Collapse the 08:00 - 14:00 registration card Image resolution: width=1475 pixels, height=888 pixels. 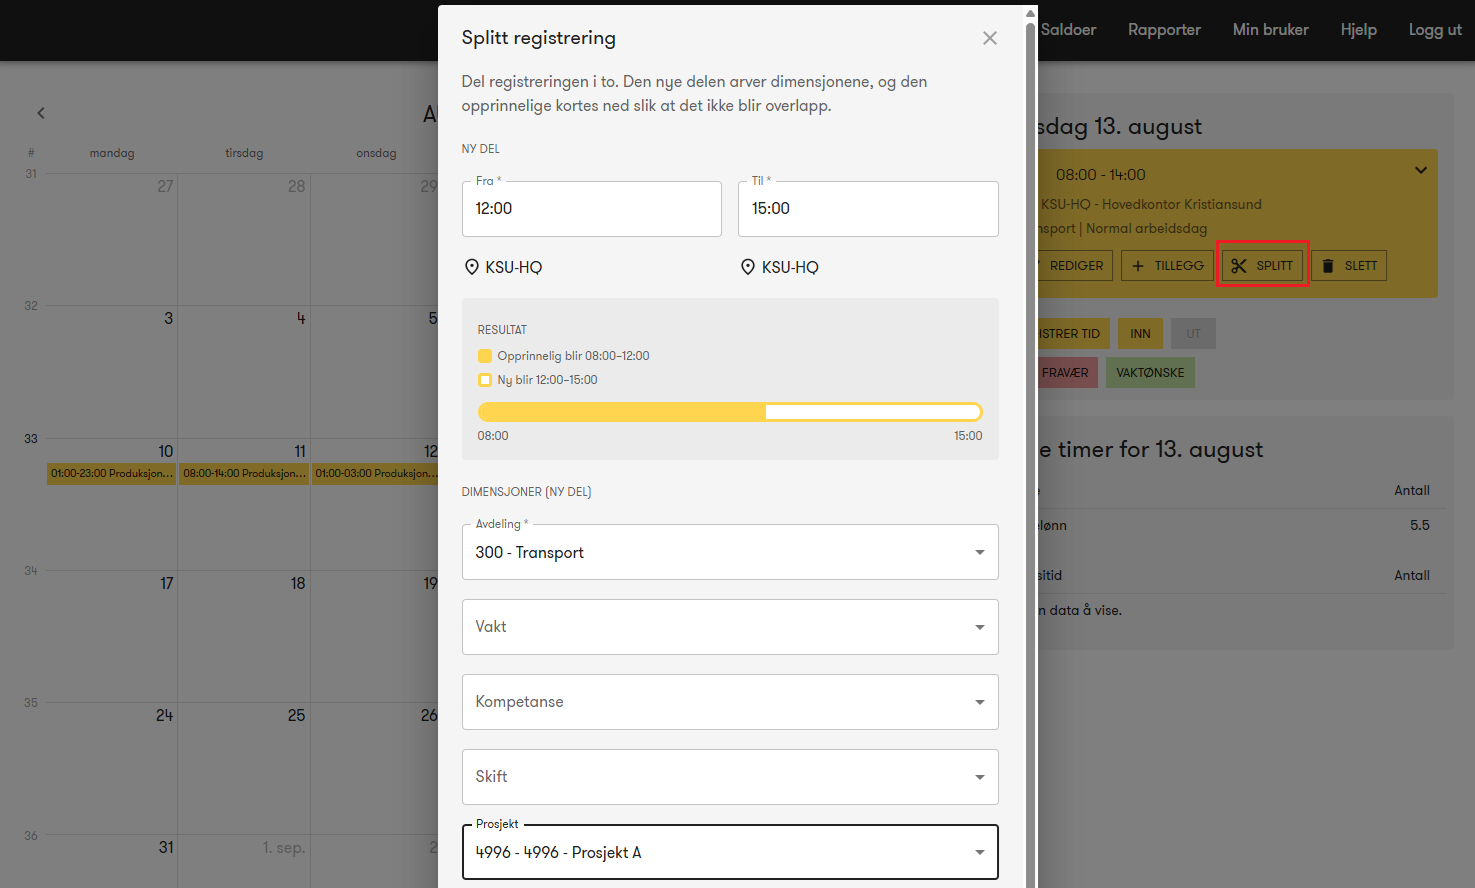coord(1420,171)
